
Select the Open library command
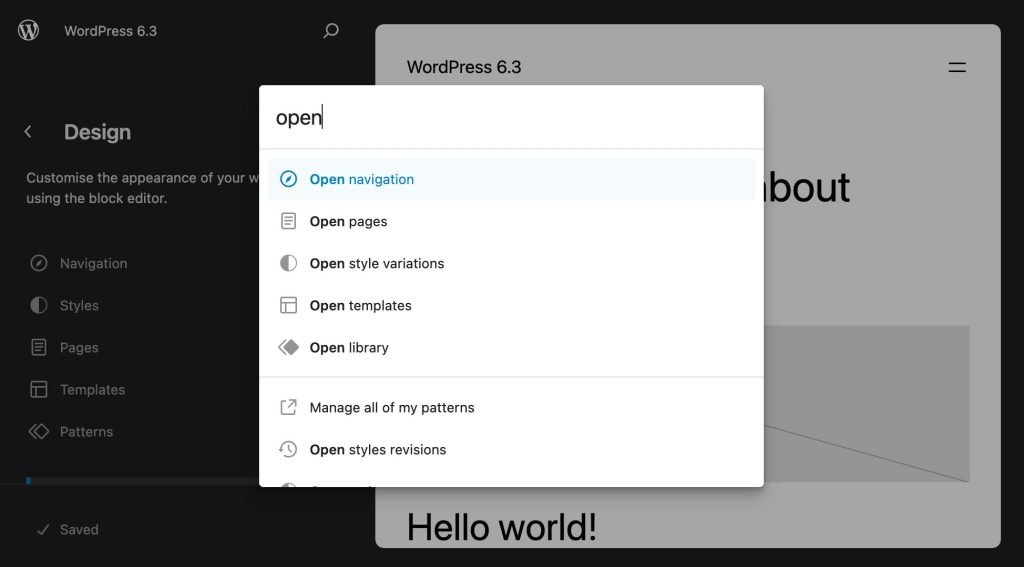click(x=511, y=348)
